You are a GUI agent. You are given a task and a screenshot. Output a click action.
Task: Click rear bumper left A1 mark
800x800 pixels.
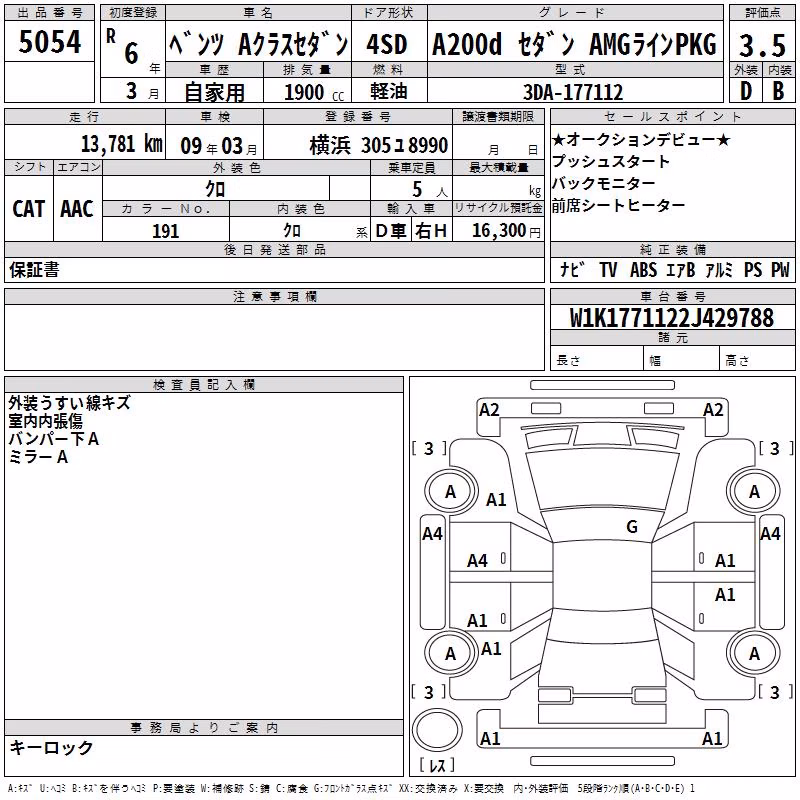pos(490,738)
